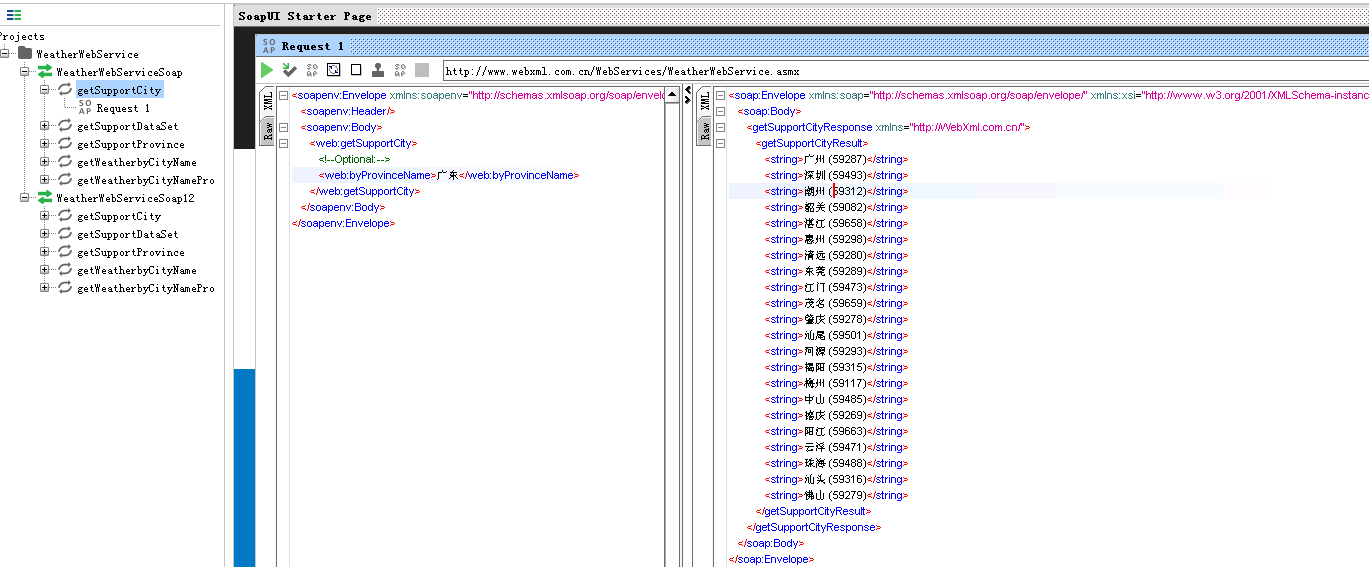Click the request editor scrollbar up arrow

[x=671, y=93]
